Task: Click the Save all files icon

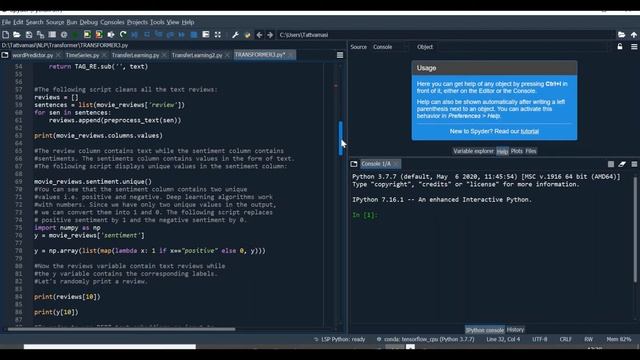Action: coord(40,35)
